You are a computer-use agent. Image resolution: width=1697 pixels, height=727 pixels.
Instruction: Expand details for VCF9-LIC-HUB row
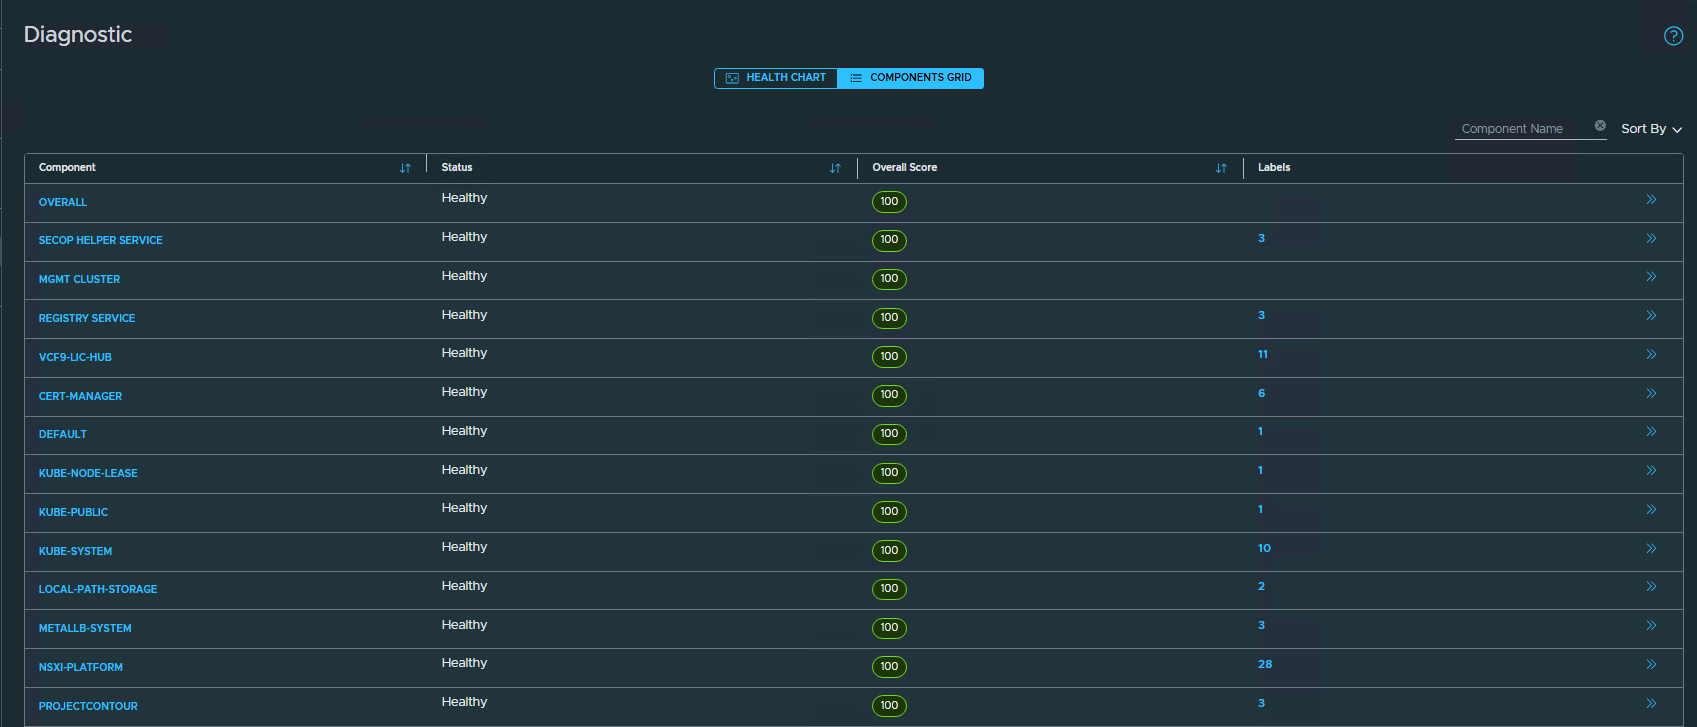[x=1651, y=354]
